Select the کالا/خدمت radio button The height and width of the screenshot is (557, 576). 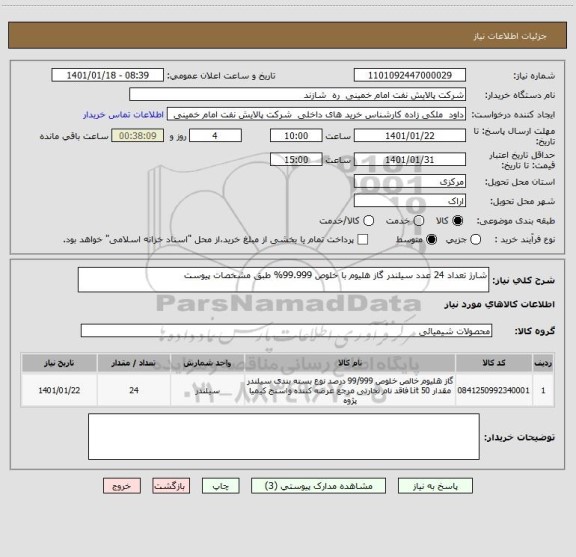(368, 220)
